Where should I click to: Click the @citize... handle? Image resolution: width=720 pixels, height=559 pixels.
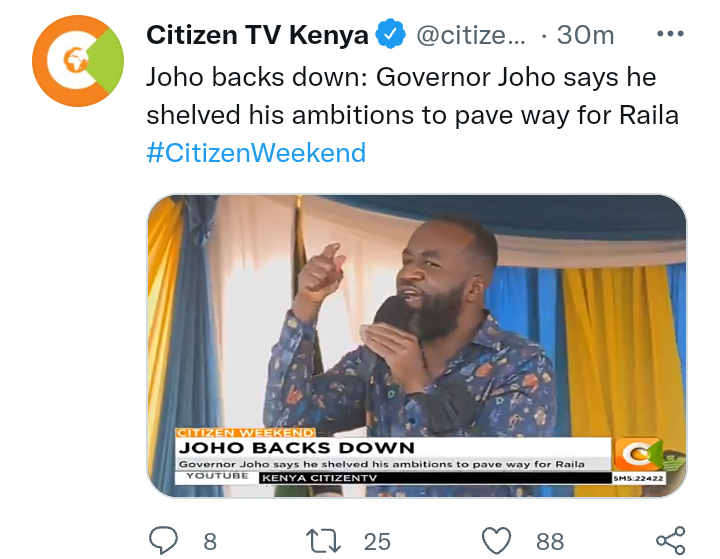pyautogui.click(x=471, y=35)
